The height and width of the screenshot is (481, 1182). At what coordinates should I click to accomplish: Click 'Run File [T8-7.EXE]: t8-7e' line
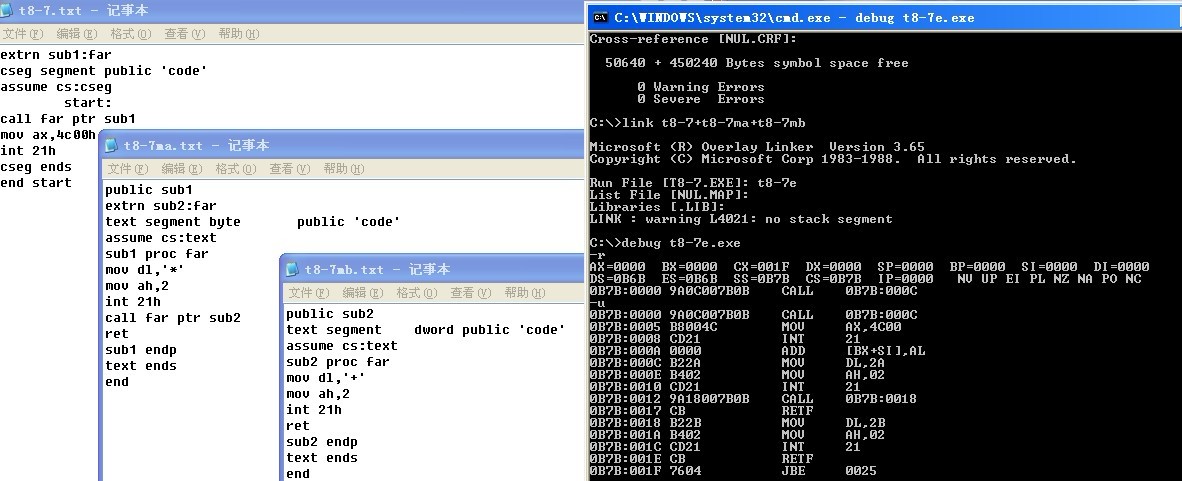(693, 182)
